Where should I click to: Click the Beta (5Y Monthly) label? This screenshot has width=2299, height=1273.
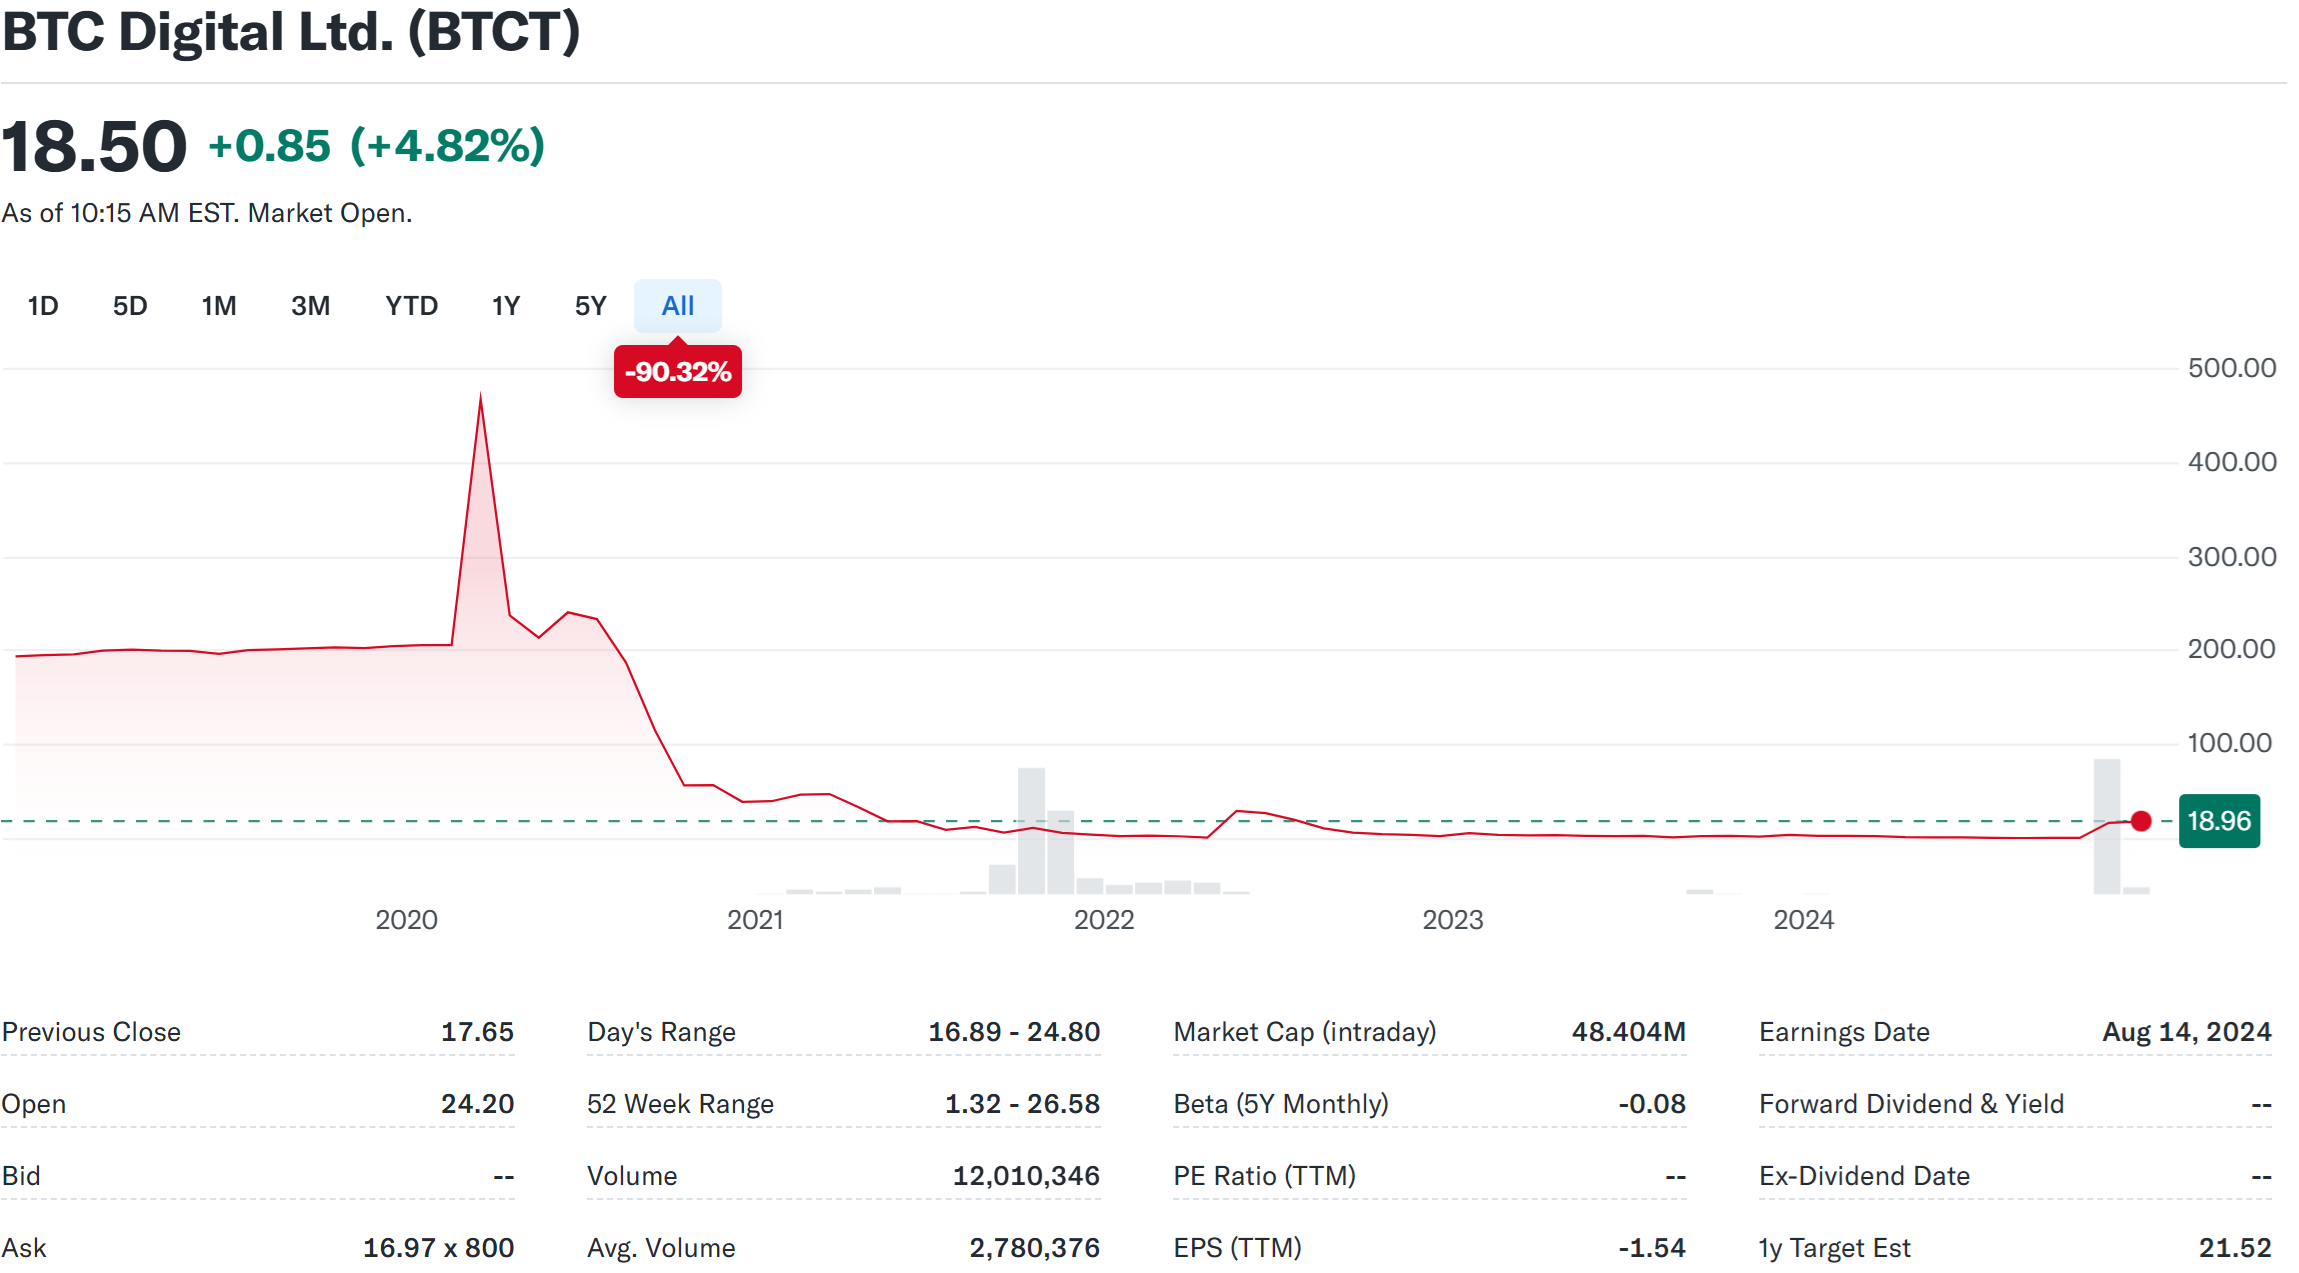(1281, 1104)
